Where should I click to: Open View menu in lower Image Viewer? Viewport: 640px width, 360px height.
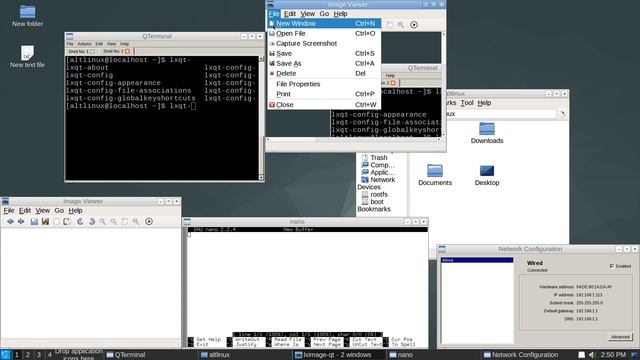click(42, 211)
